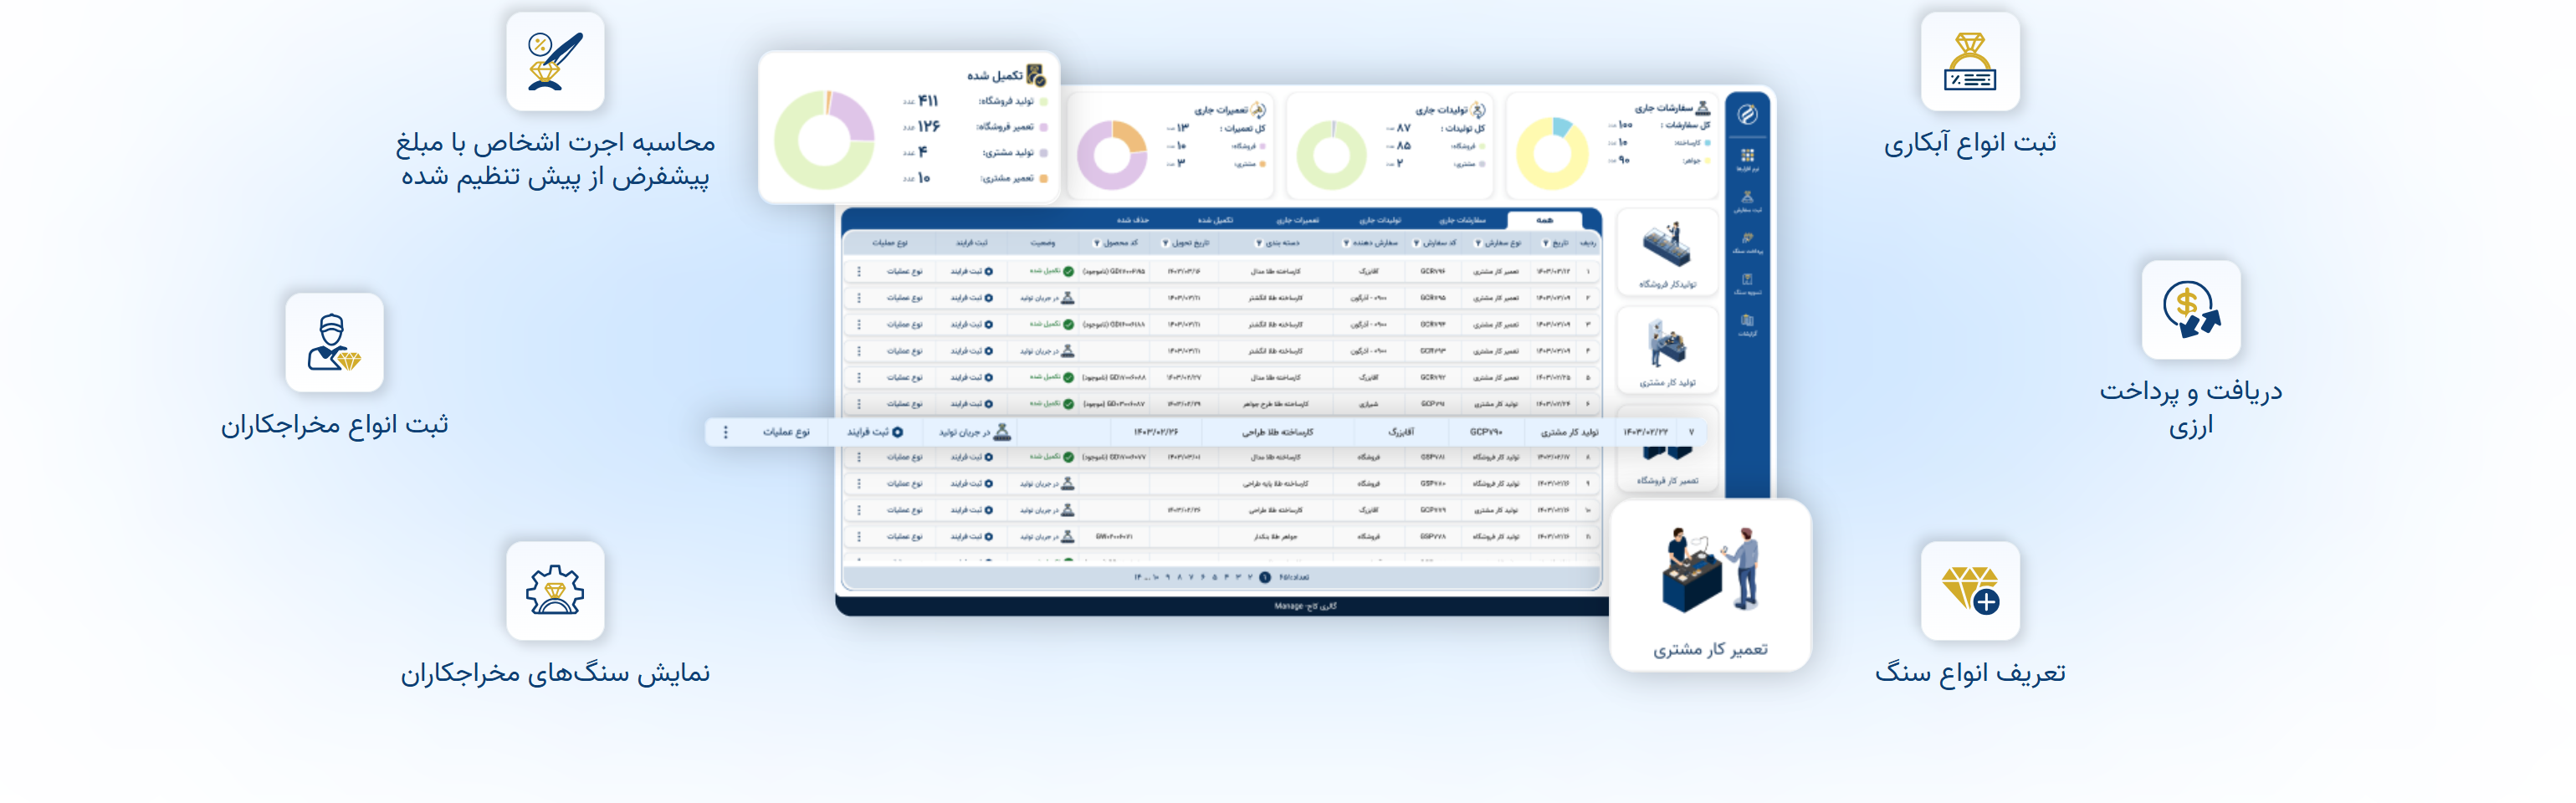Click the stone setters' stones (نمایش سنگ‌های مخراجکاران) icon
2576x803 pixels.
[x=555, y=591]
